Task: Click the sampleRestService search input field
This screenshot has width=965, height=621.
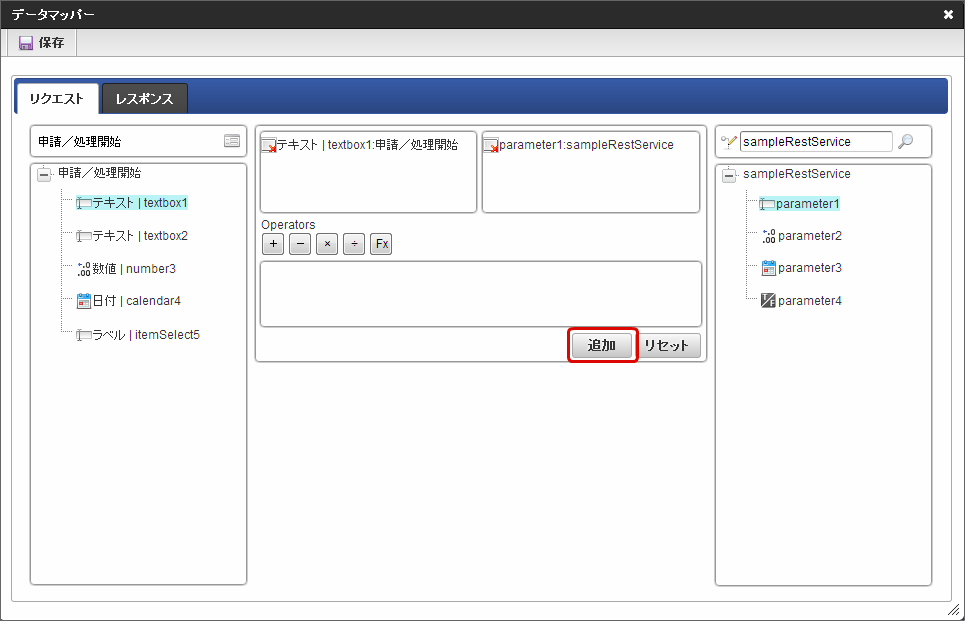Action: click(x=815, y=142)
